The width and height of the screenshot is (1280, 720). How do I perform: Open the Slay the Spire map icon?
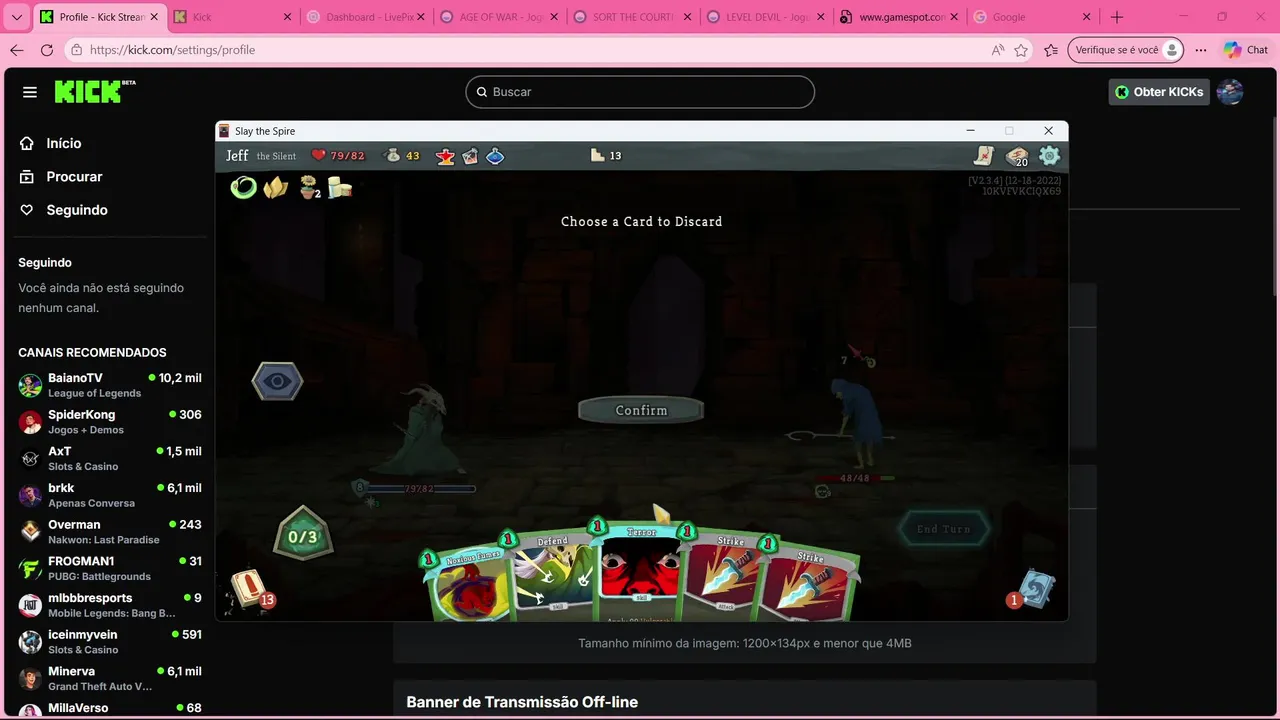click(984, 155)
